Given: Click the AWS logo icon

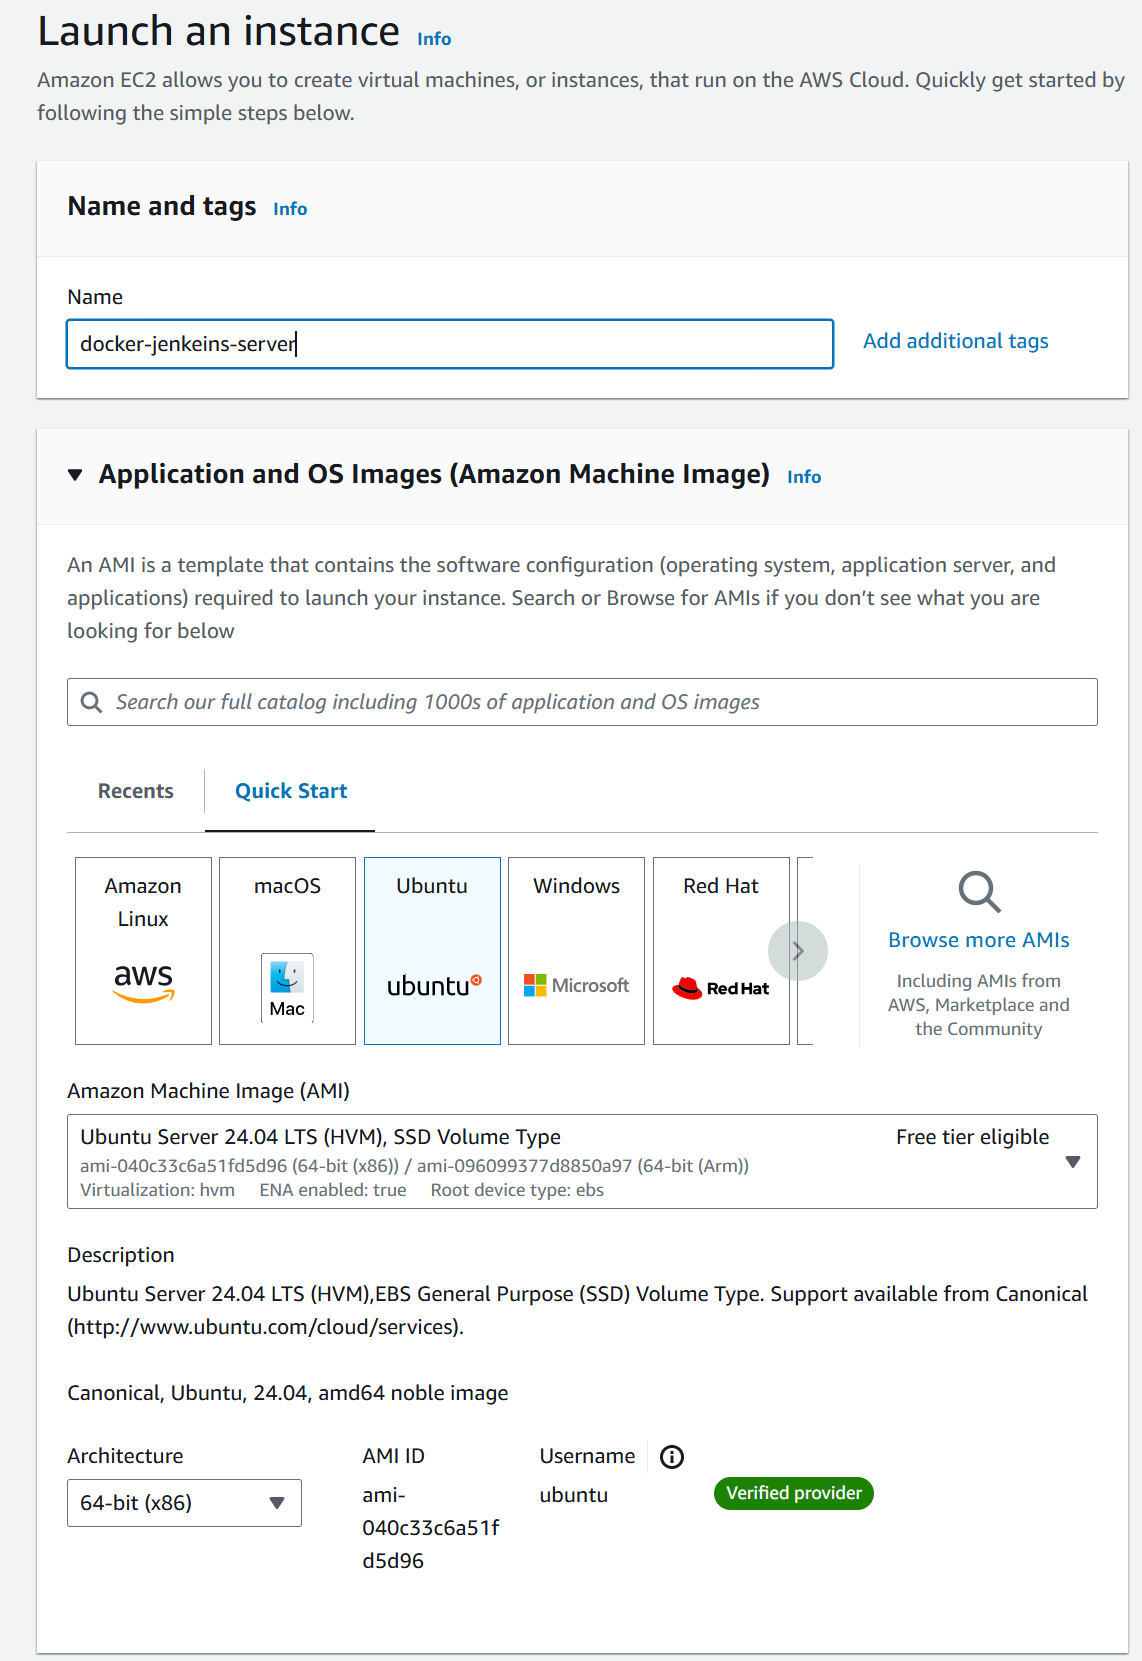Looking at the screenshot, I should point(144,982).
